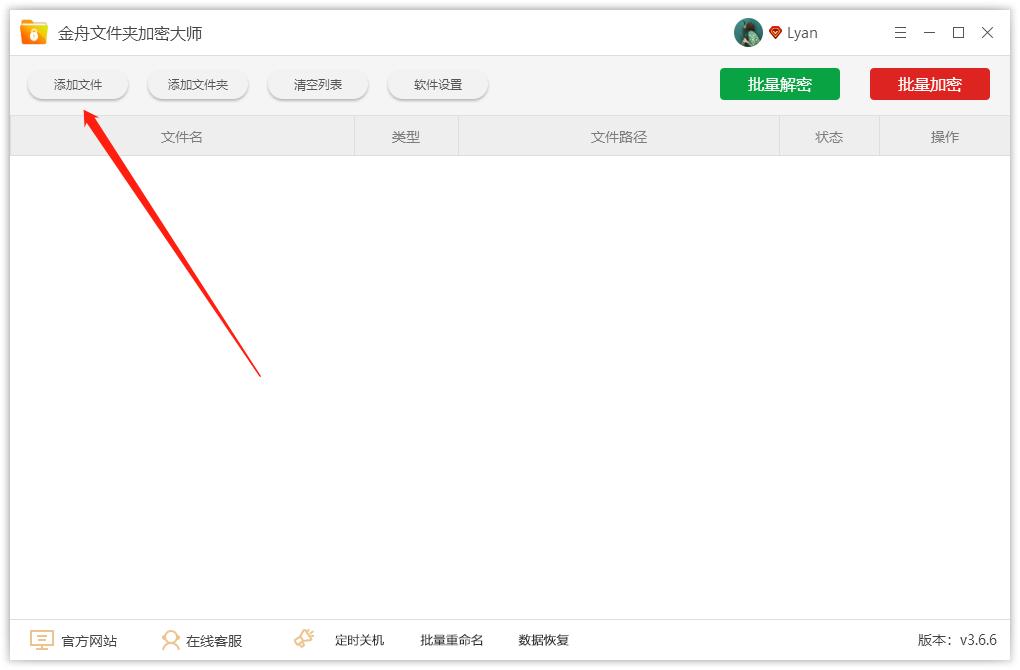1020x670 pixels.
Task: Click the 官方网站 monitor icon
Action: pos(39,640)
